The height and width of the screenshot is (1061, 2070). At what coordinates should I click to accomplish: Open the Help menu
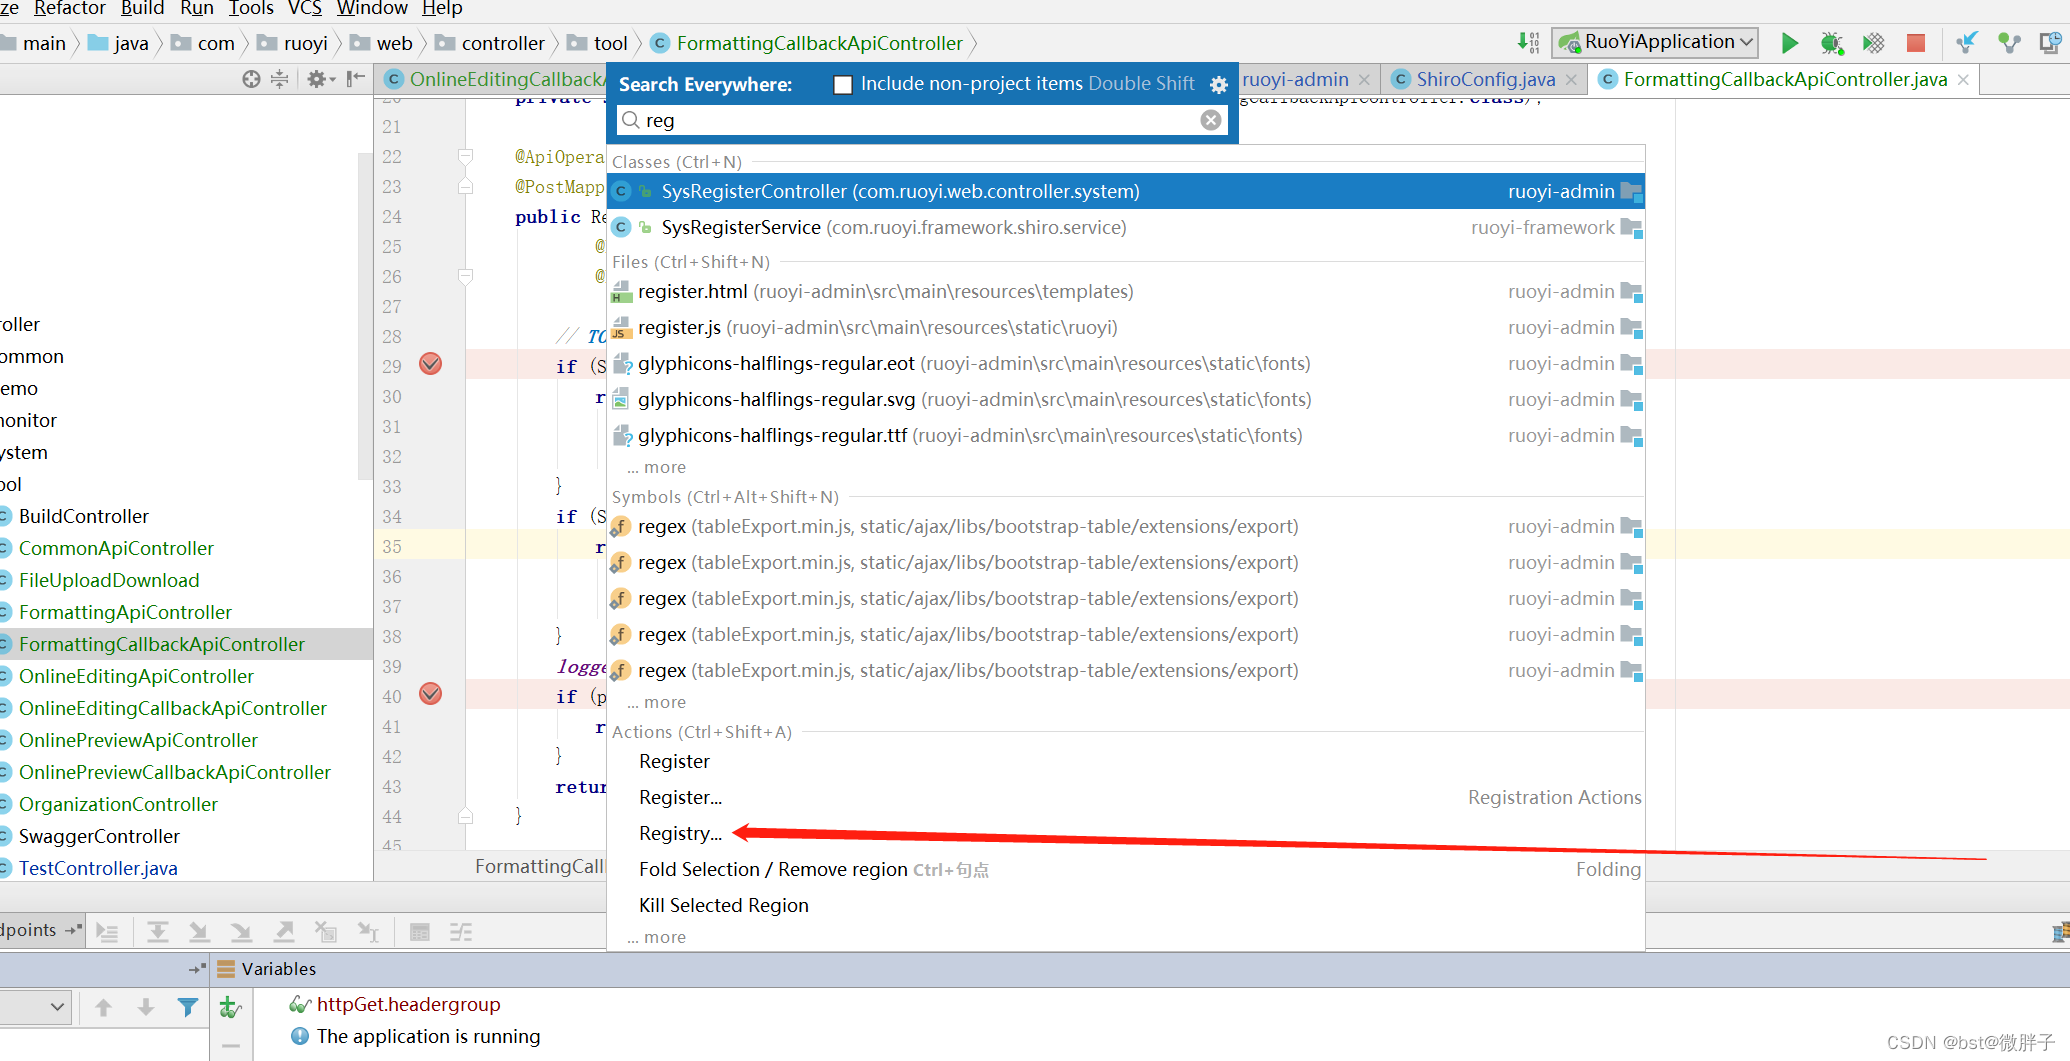[442, 9]
